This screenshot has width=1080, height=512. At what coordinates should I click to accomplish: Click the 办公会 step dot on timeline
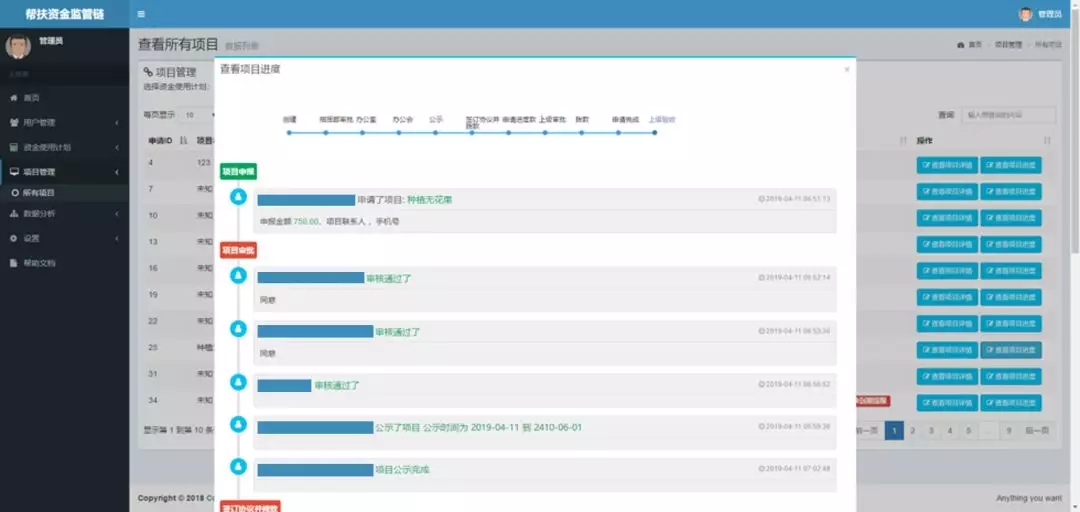399,132
